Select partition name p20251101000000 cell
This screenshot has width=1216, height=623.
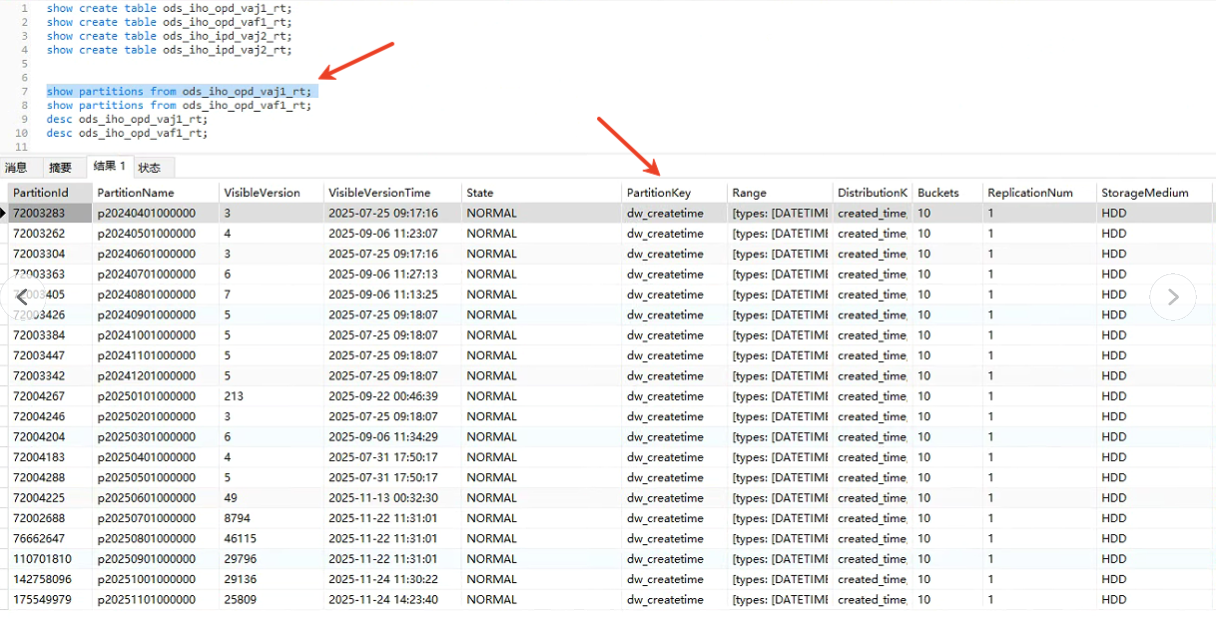[x=146, y=600]
